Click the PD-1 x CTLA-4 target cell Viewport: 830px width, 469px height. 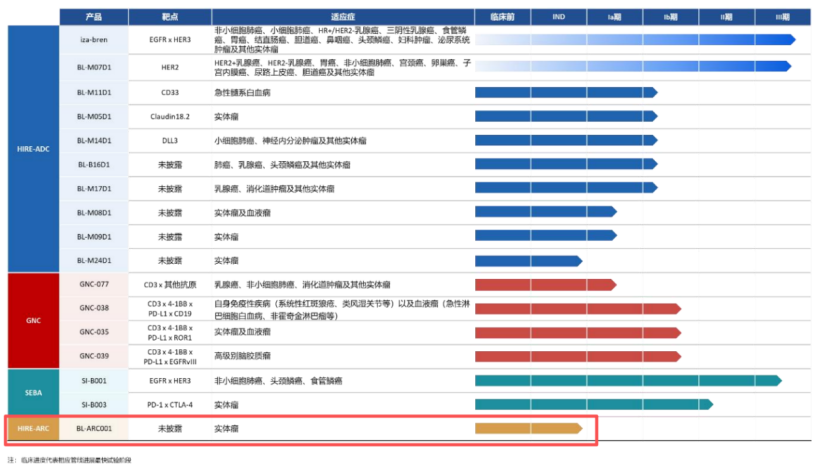point(170,405)
